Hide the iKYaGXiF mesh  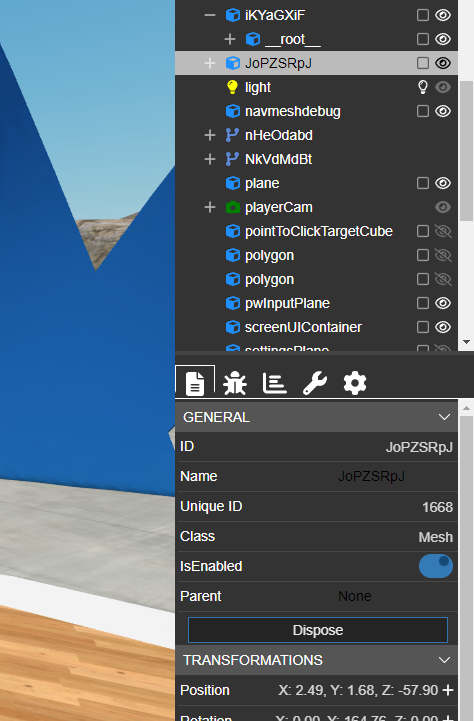pyautogui.click(x=443, y=15)
